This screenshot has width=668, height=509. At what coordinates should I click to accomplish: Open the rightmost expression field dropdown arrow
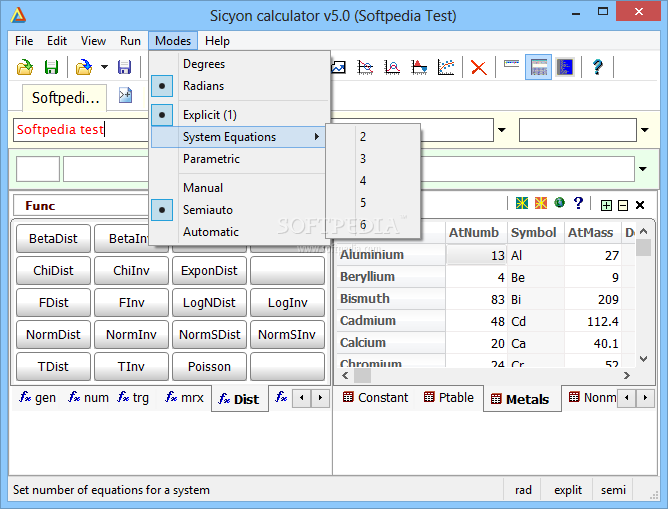click(x=645, y=130)
